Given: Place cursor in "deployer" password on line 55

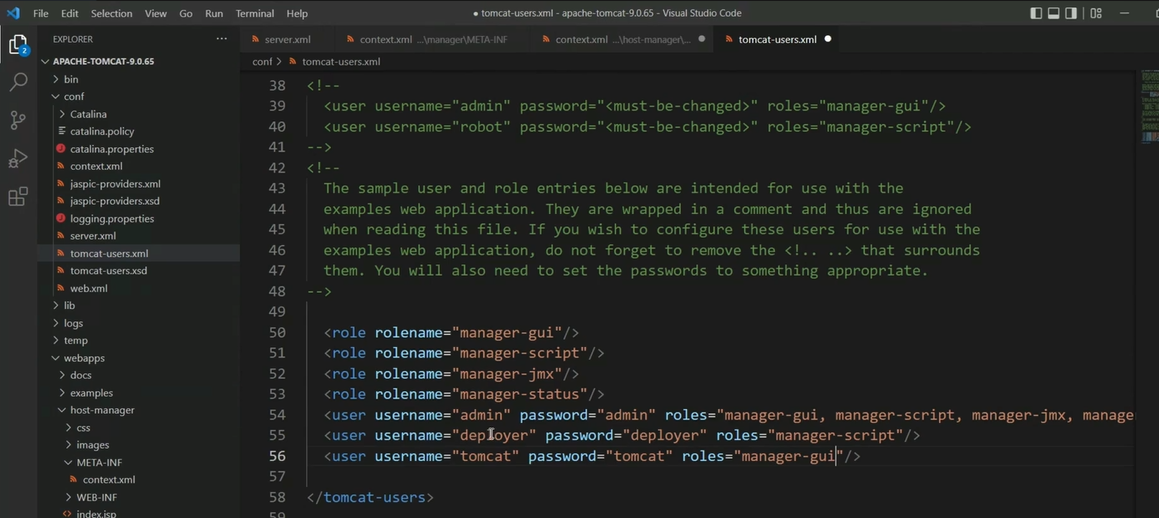Looking at the screenshot, I should click(665, 436).
